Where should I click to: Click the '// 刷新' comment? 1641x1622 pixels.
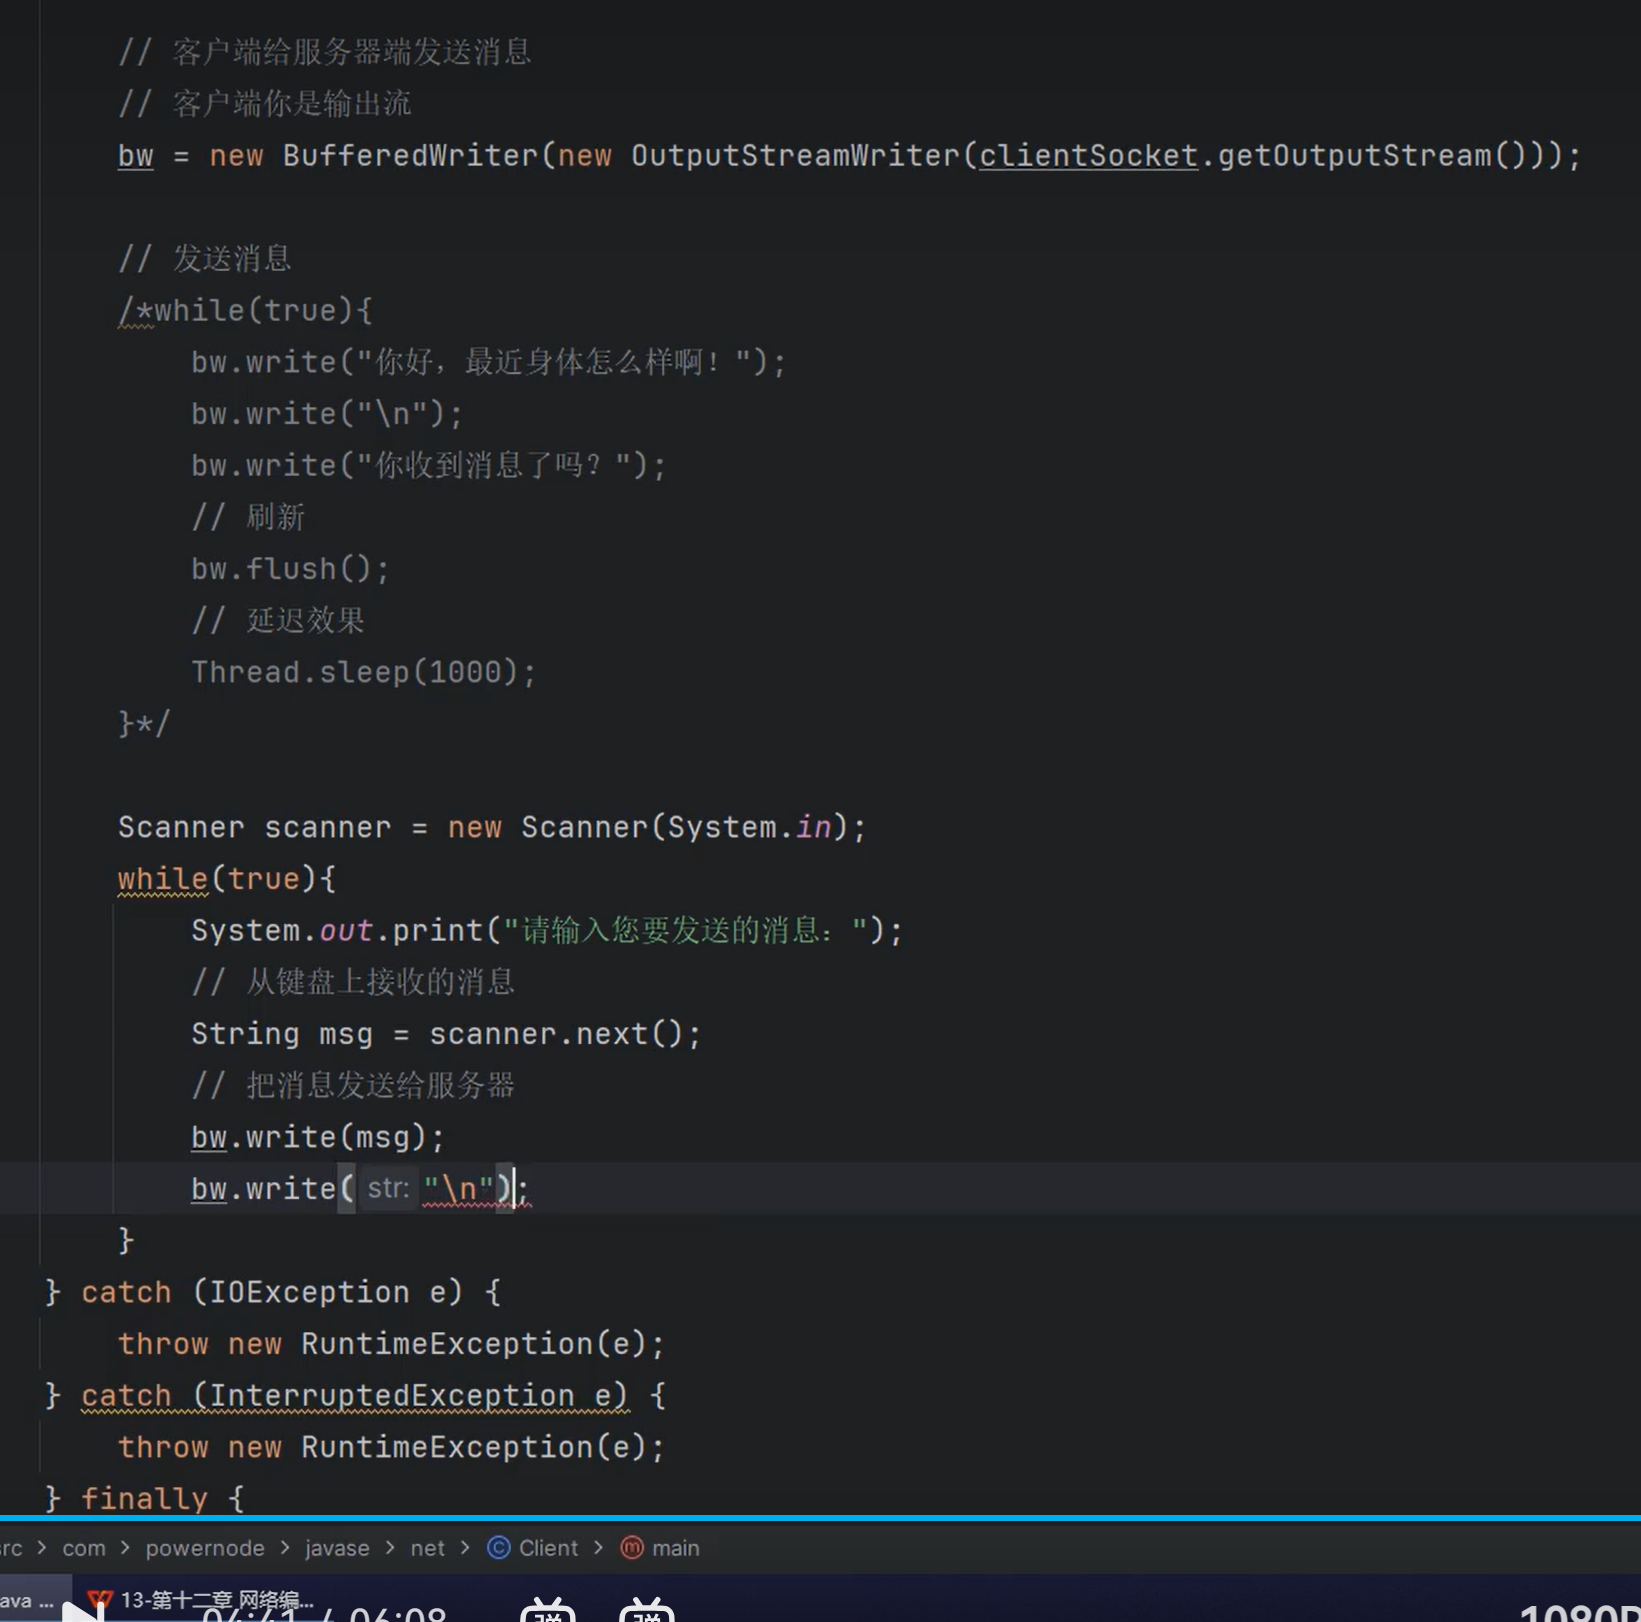[248, 517]
